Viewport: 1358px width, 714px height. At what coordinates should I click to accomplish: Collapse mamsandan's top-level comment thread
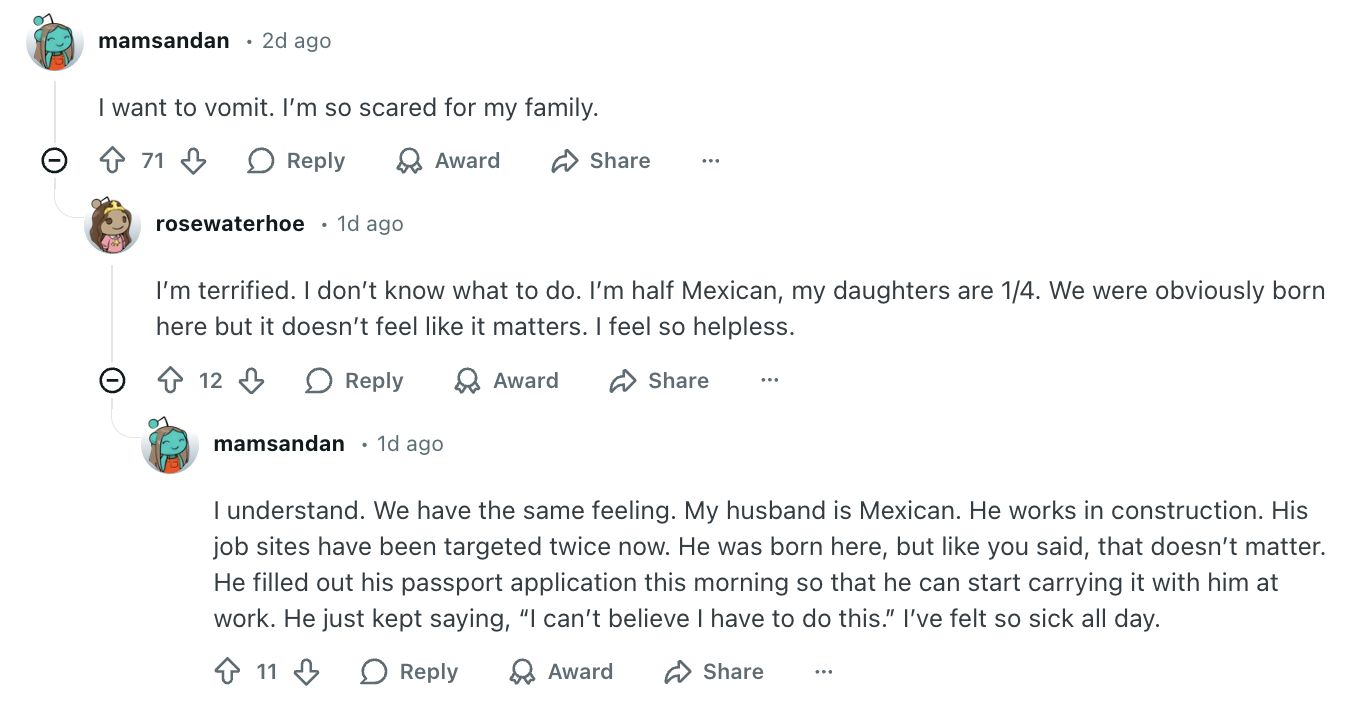click(54, 160)
